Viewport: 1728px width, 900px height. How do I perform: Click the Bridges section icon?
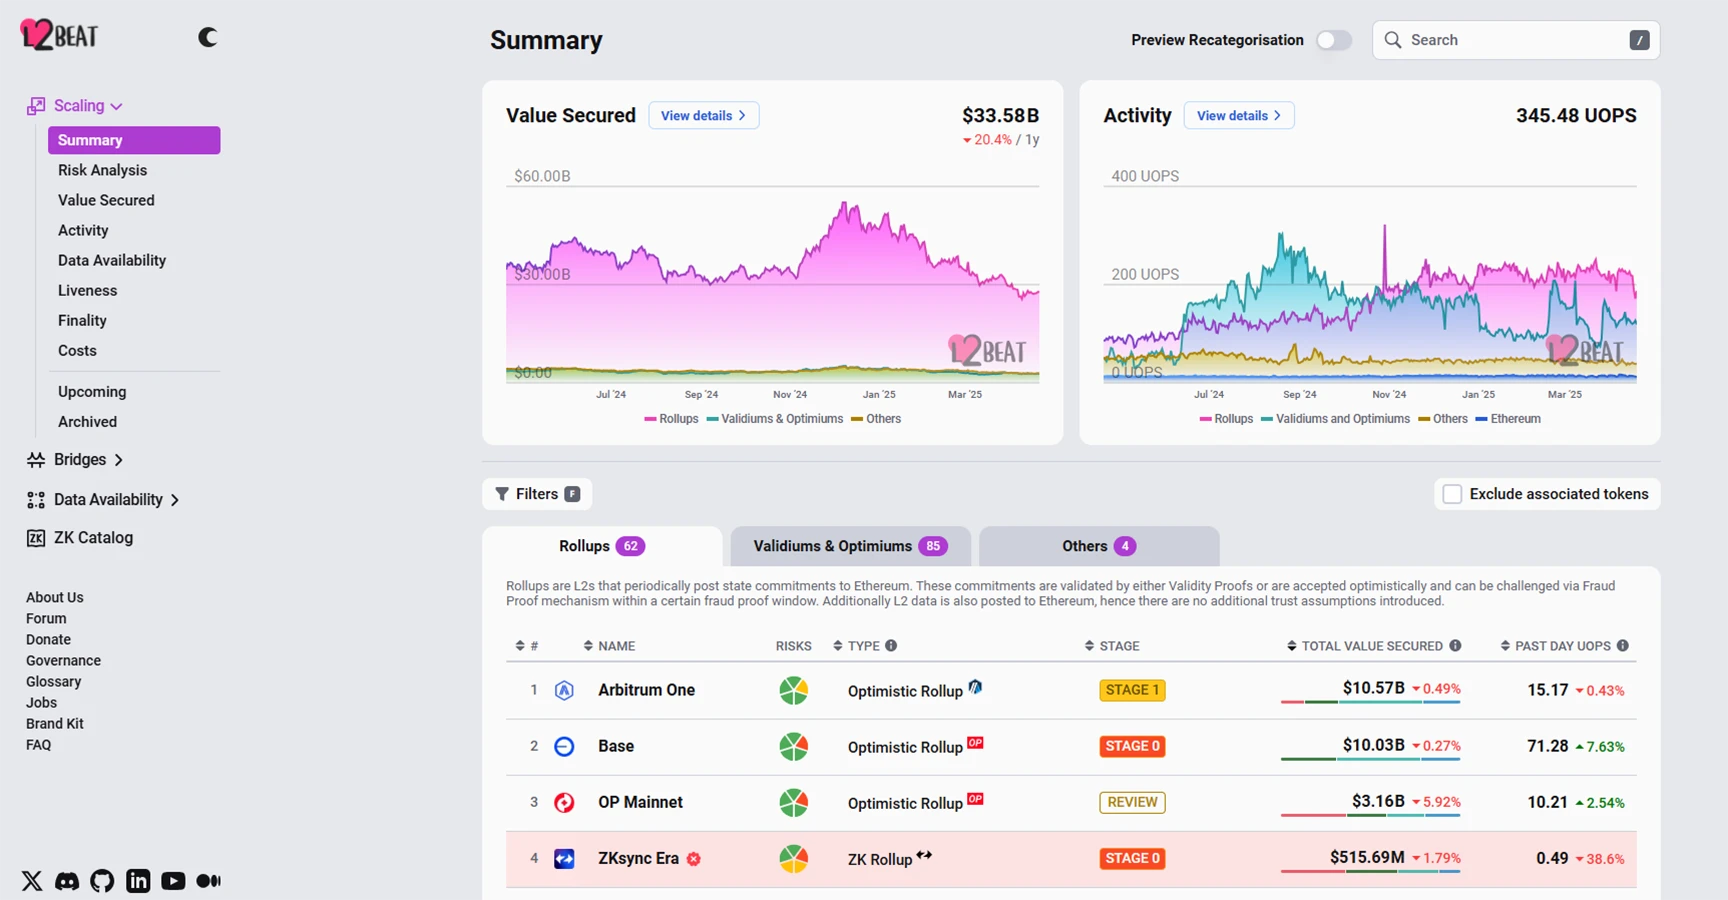36,460
